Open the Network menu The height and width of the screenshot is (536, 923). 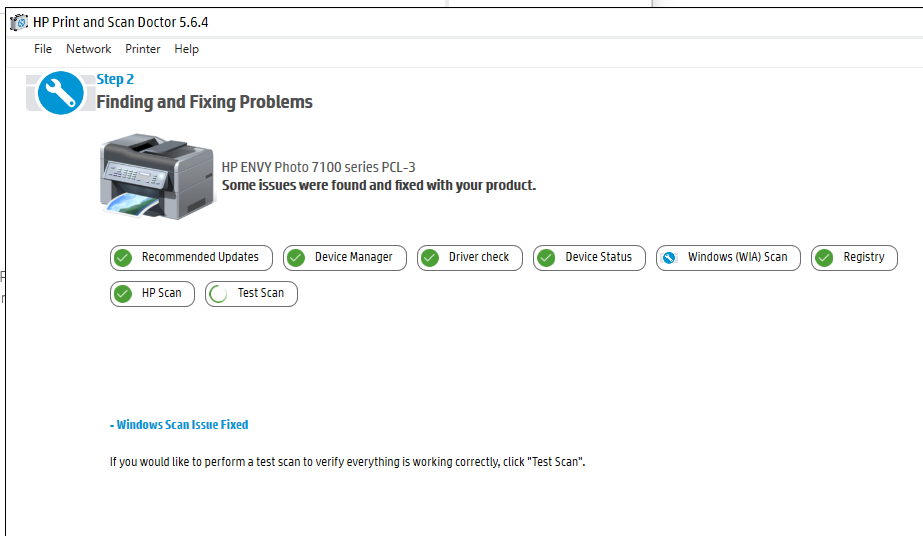(x=89, y=49)
